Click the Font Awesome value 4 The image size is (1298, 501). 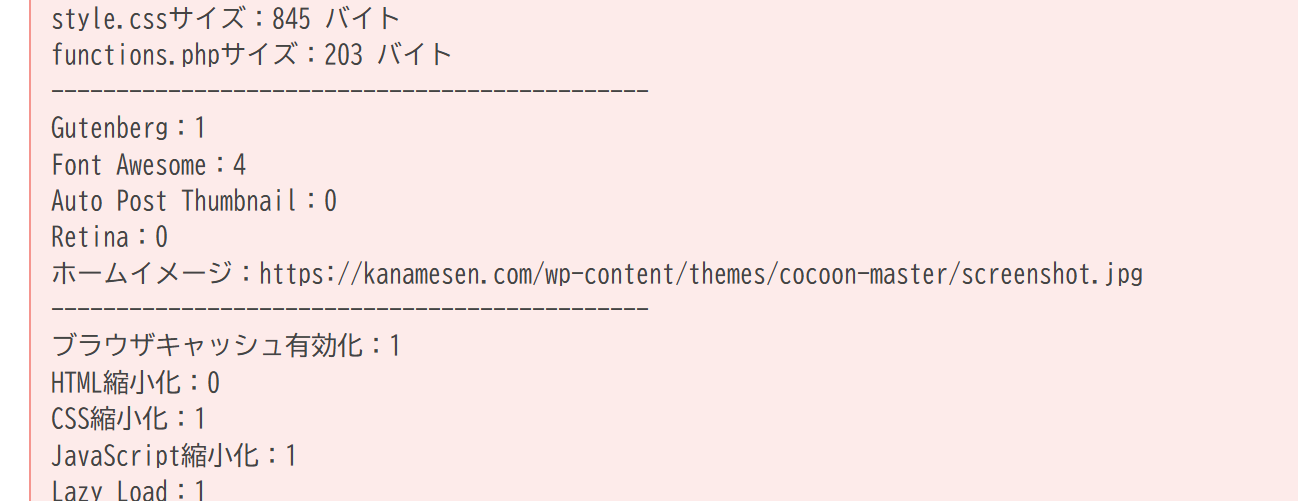[x=239, y=165]
